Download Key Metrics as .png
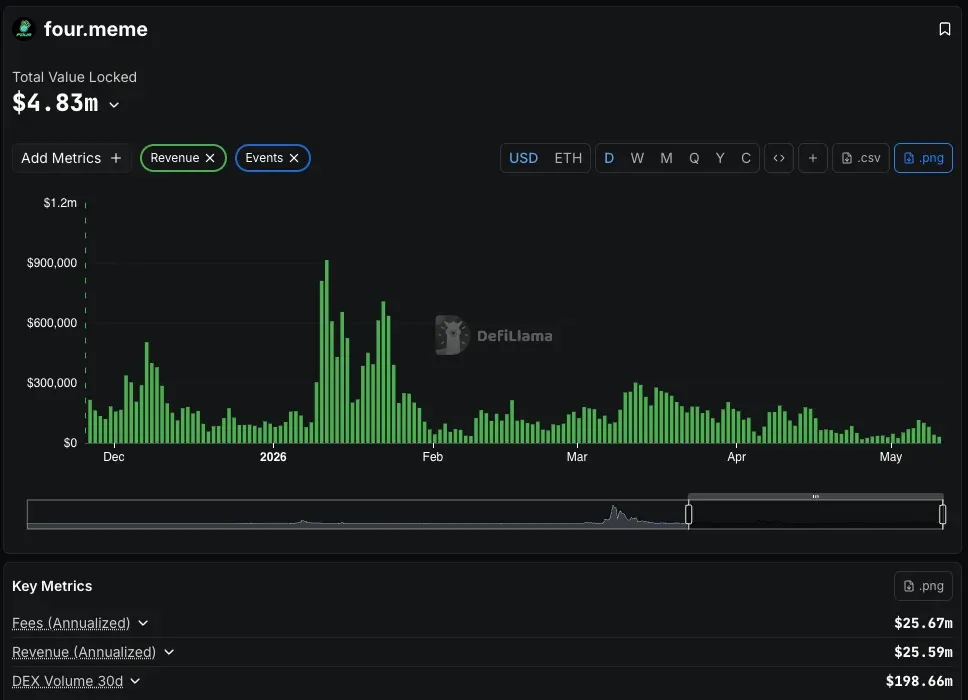Screen dimensions: 968x700 (923, 586)
